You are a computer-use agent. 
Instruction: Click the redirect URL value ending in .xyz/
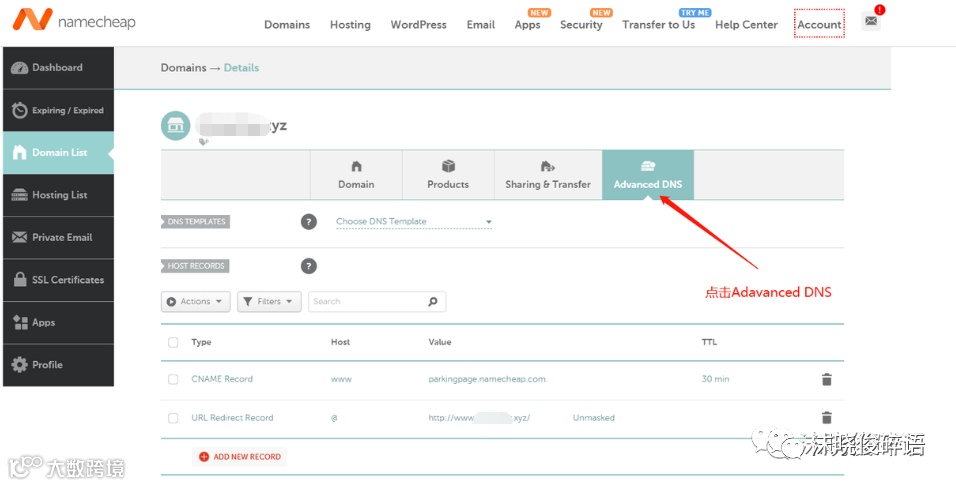tap(479, 418)
